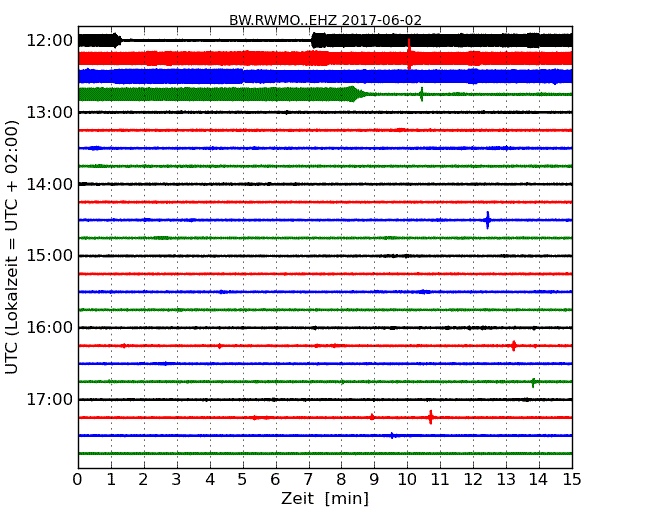
Task: Click the red spike near minute 10 at 12:15
Action: tap(409, 54)
